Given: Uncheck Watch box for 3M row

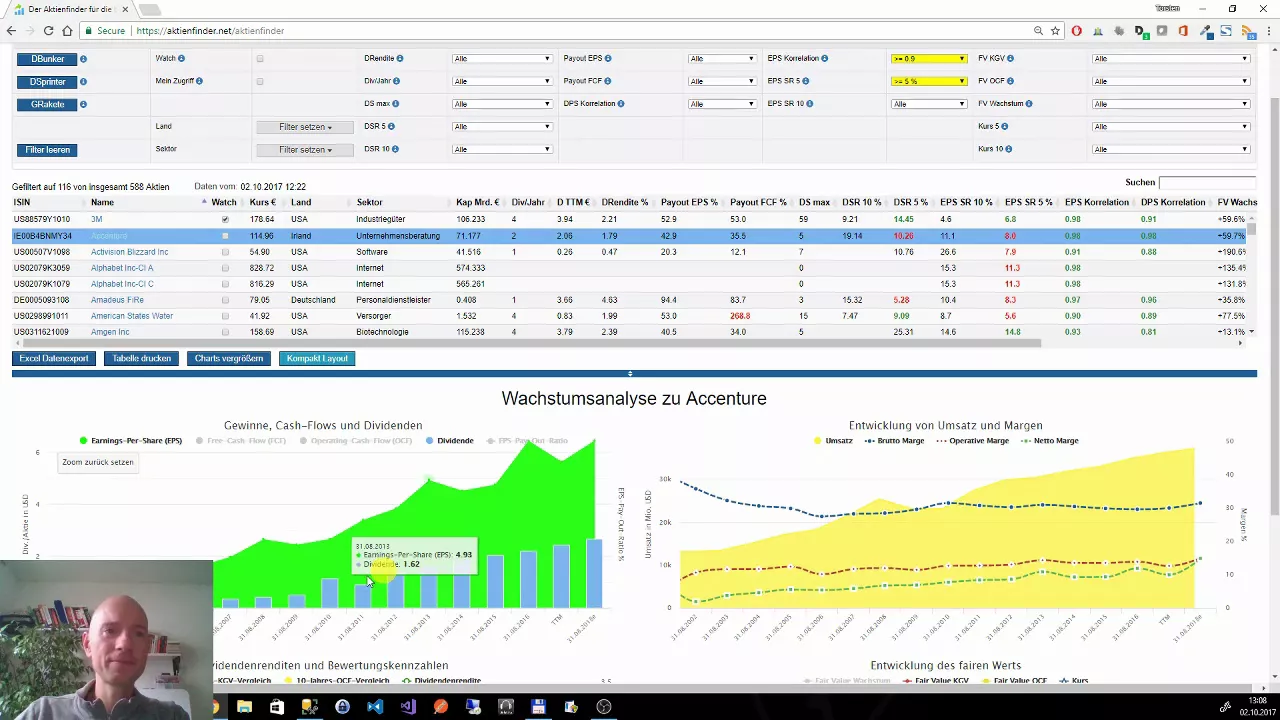Looking at the screenshot, I should click(225, 219).
